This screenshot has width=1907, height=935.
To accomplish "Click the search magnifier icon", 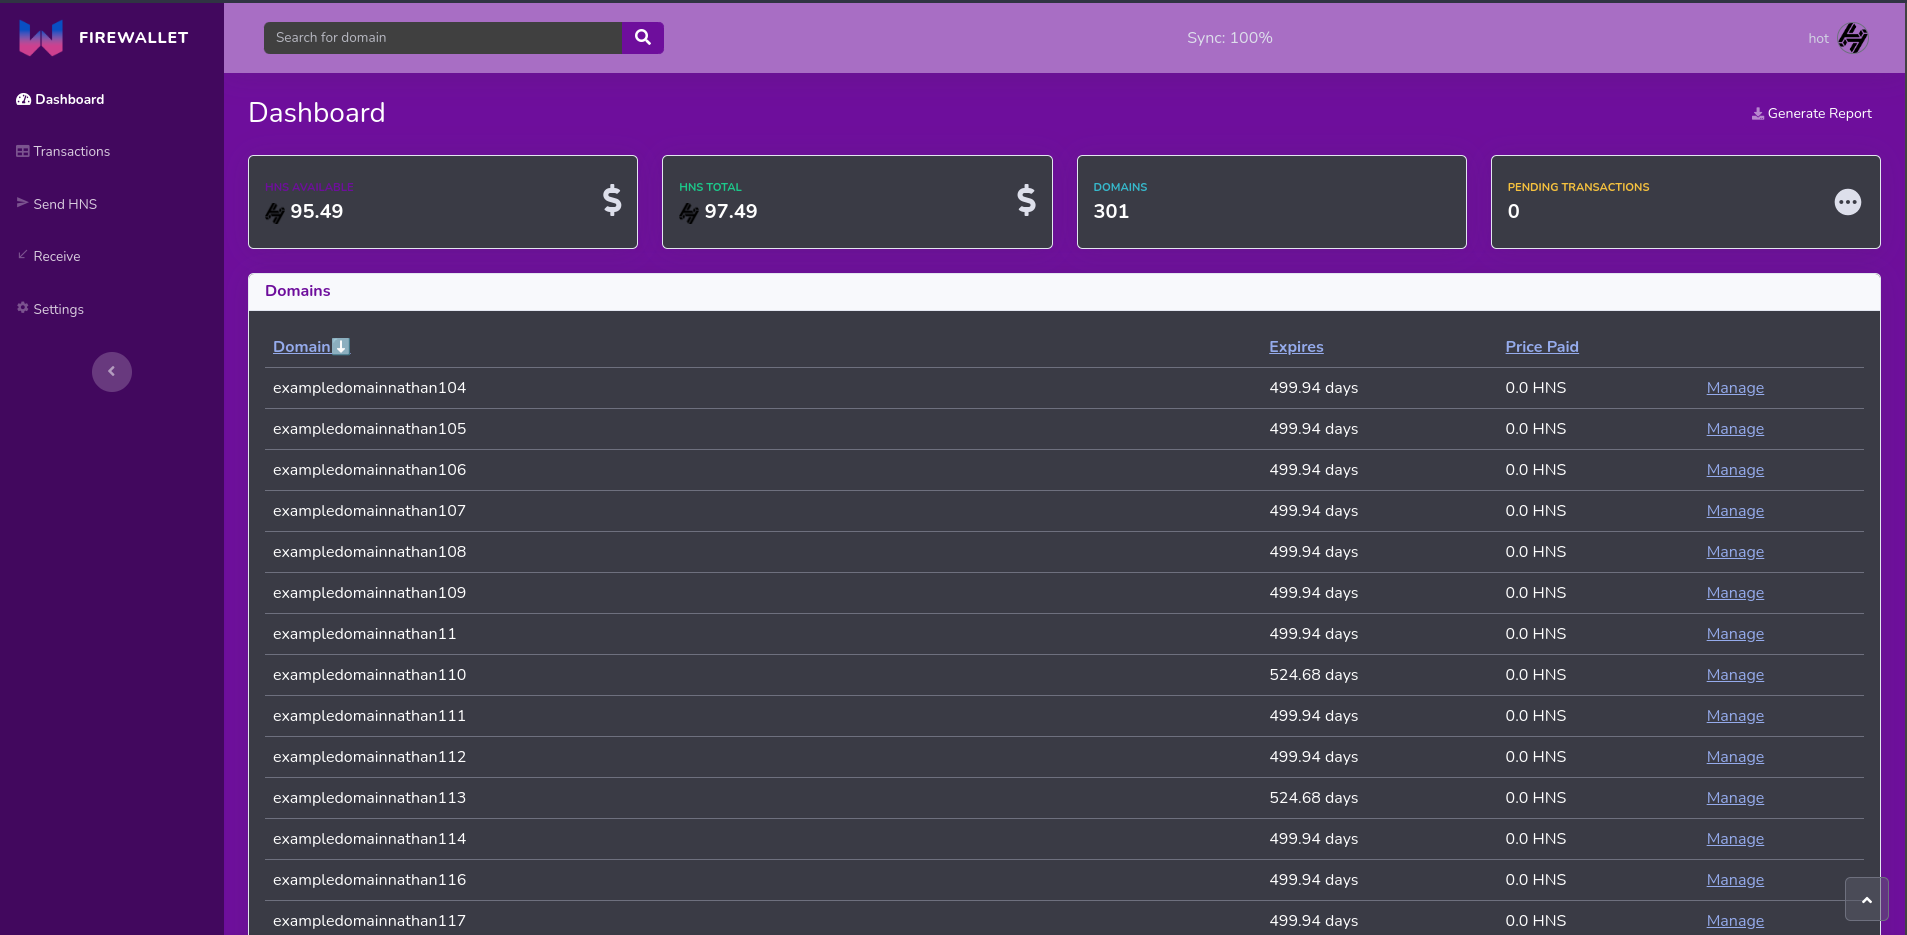I will (643, 37).
